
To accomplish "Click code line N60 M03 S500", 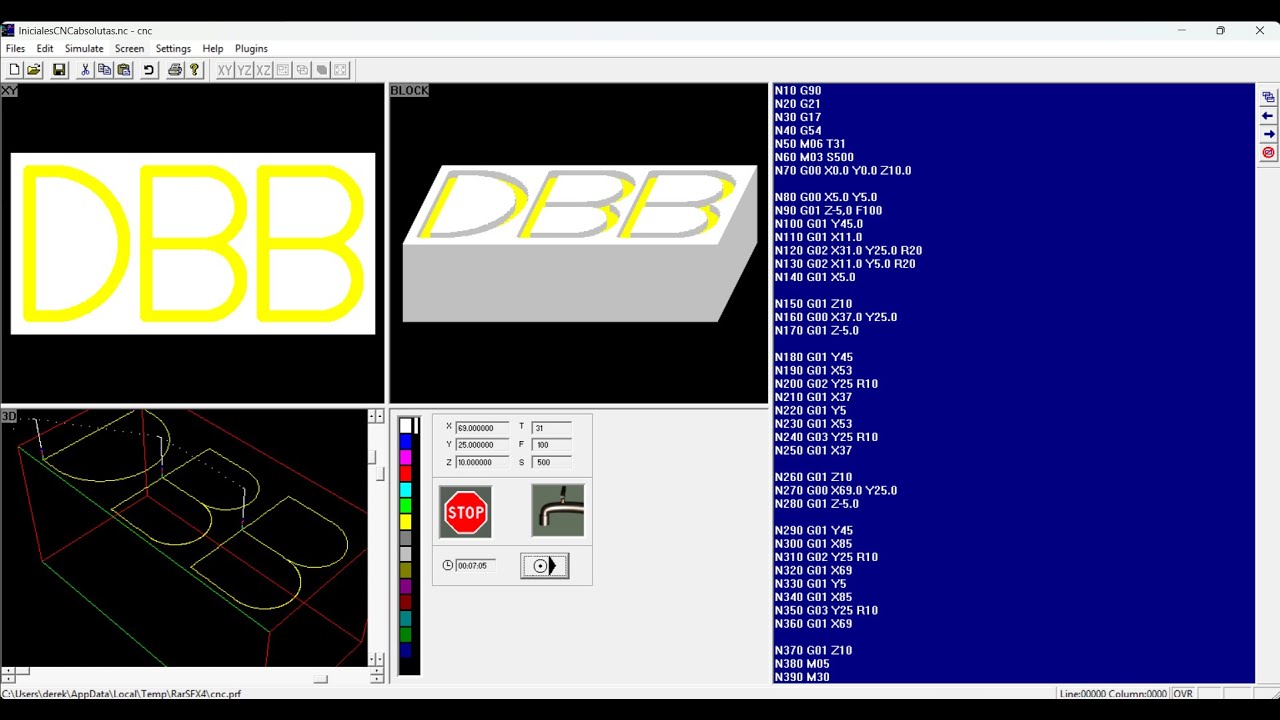I will (x=814, y=157).
